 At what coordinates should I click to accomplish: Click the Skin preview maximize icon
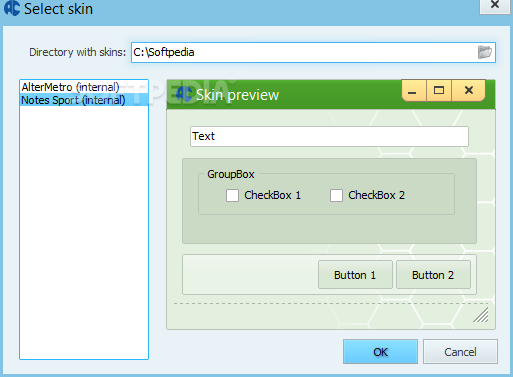tap(439, 90)
